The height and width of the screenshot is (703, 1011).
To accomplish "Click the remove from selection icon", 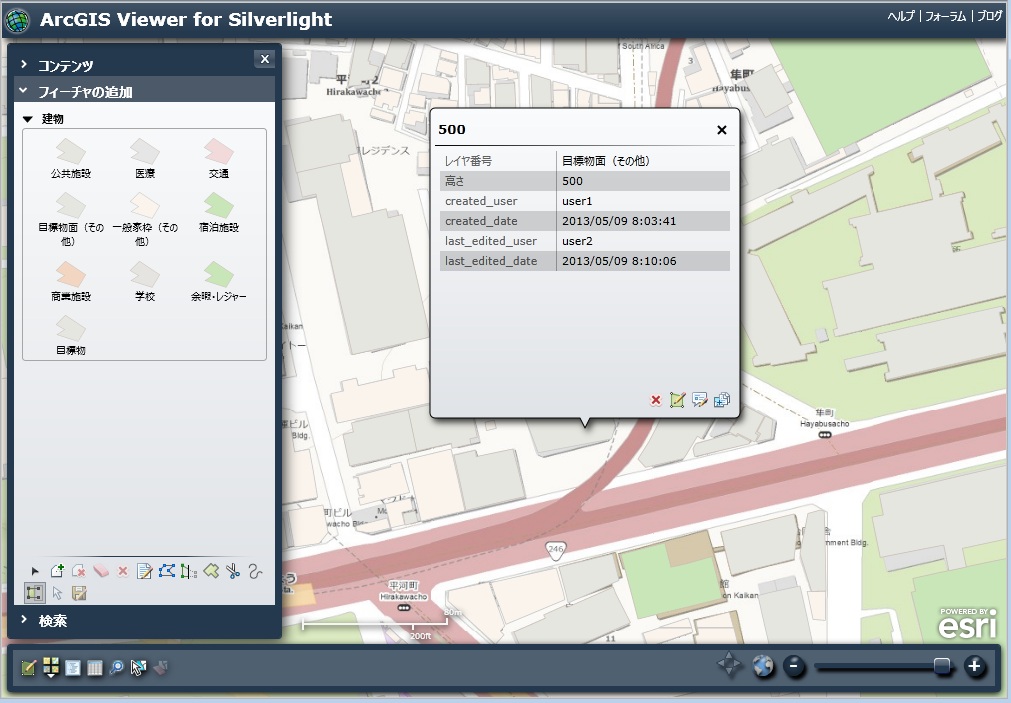I will click(79, 571).
